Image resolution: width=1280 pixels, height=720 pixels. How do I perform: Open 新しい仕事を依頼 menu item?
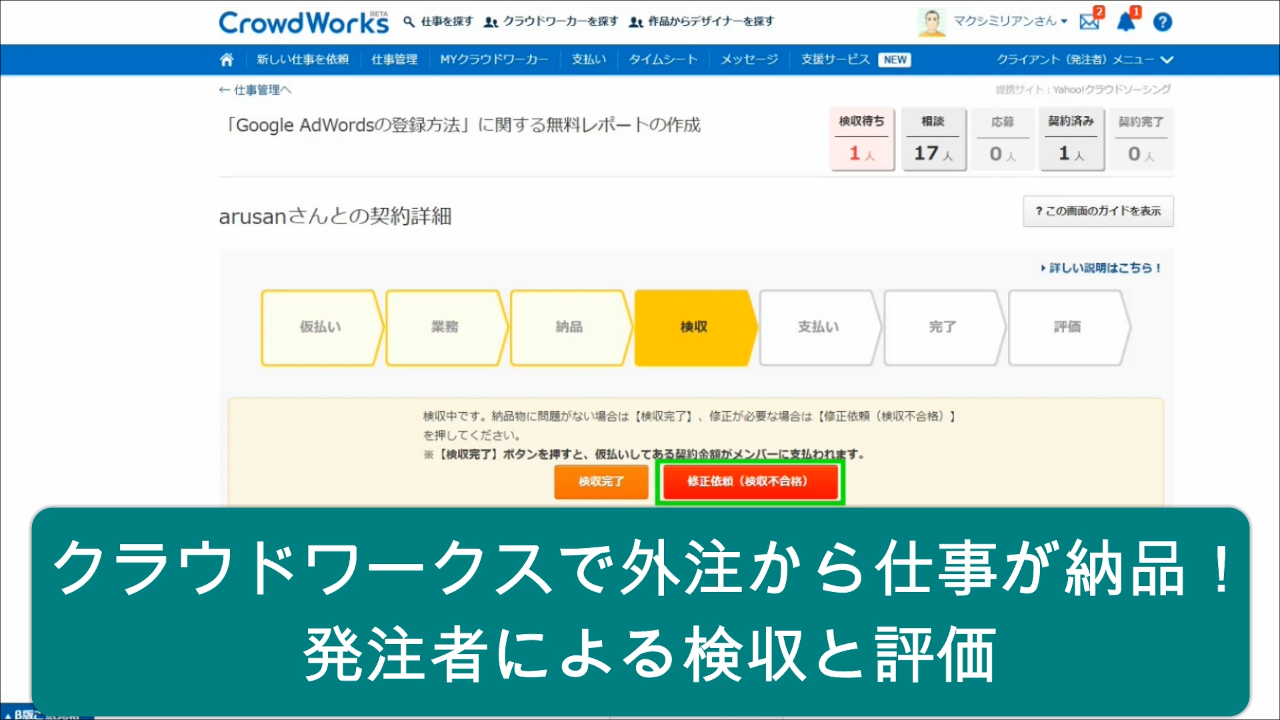click(302, 59)
